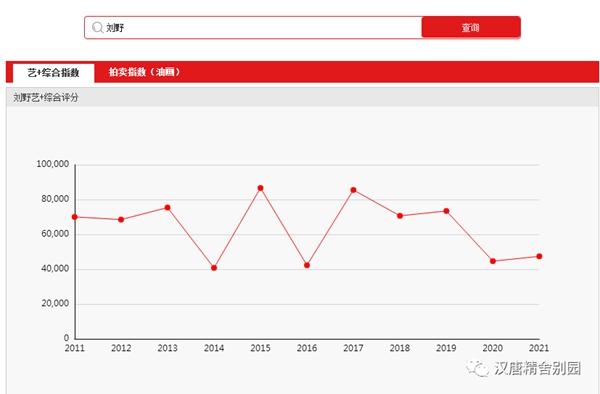
Task: Click the 2014 low data point
Action: click(x=214, y=268)
